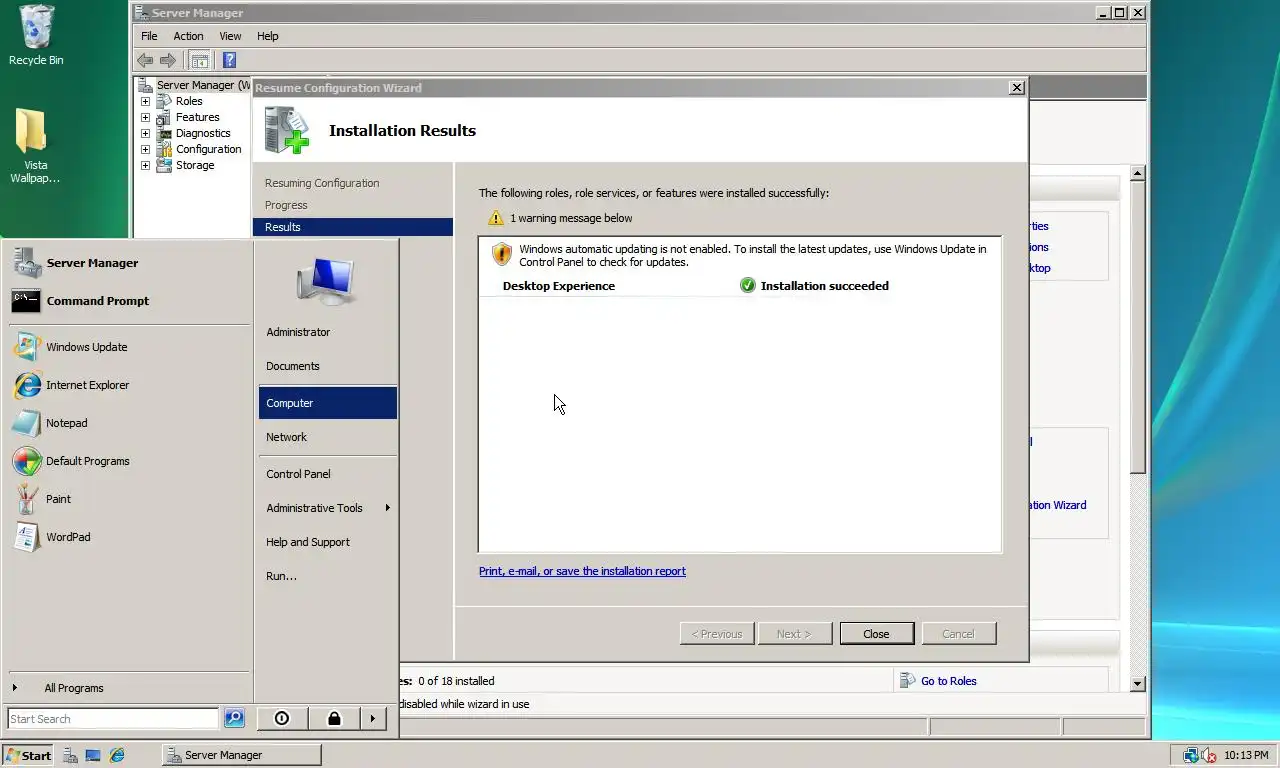Click the network tray icon
Image resolution: width=1280 pixels, height=768 pixels.
(1191, 755)
